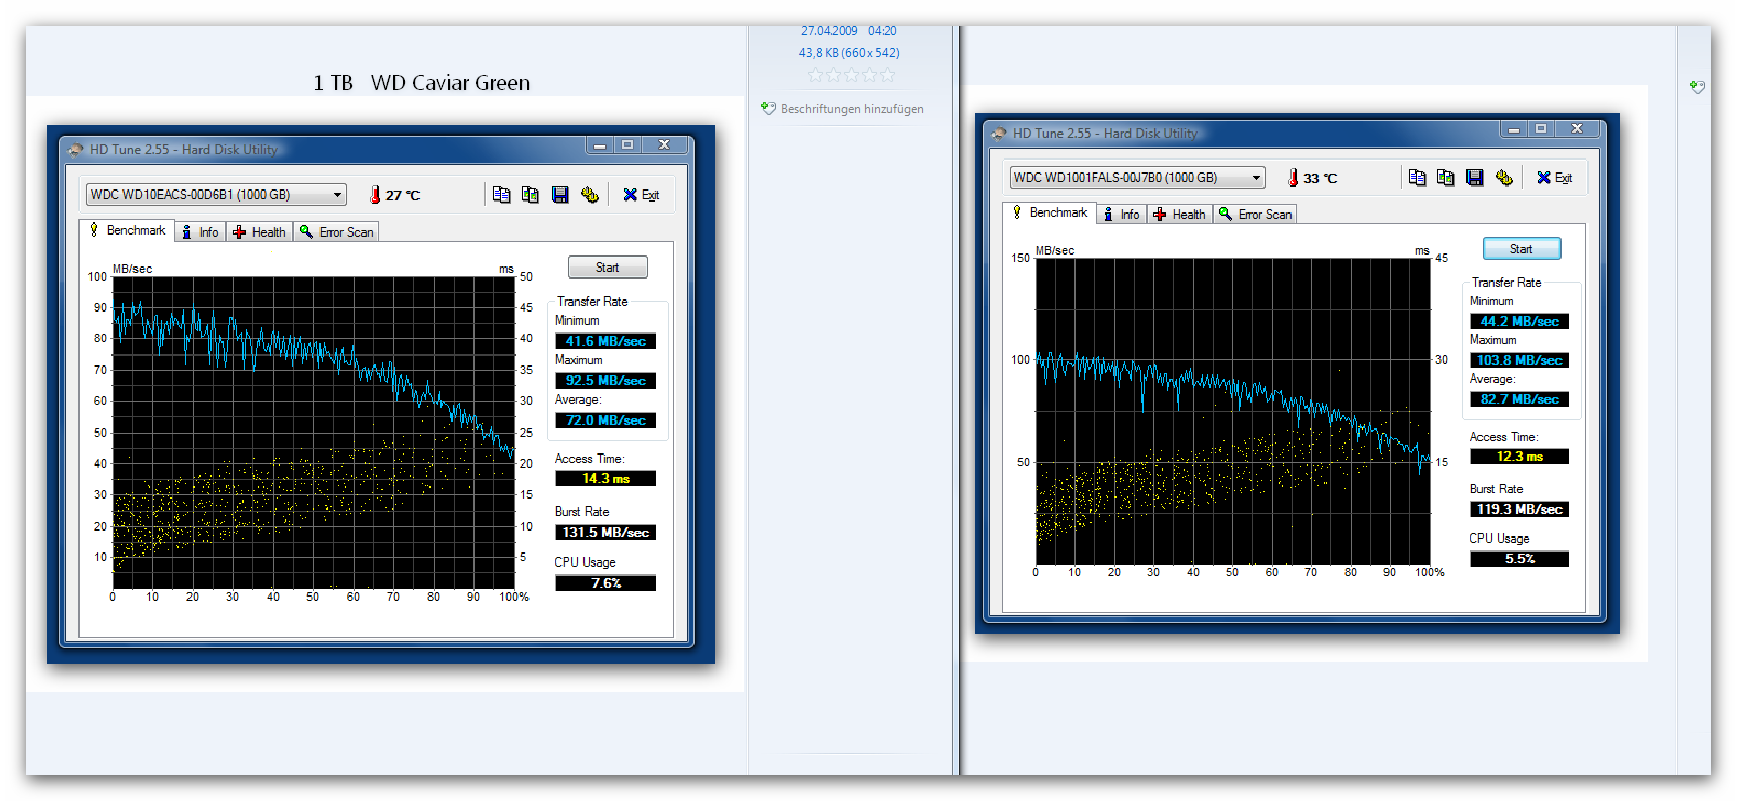Click Exit in the WD1001FALS window toolbar
The width and height of the screenshot is (1737, 801).
click(x=1555, y=178)
